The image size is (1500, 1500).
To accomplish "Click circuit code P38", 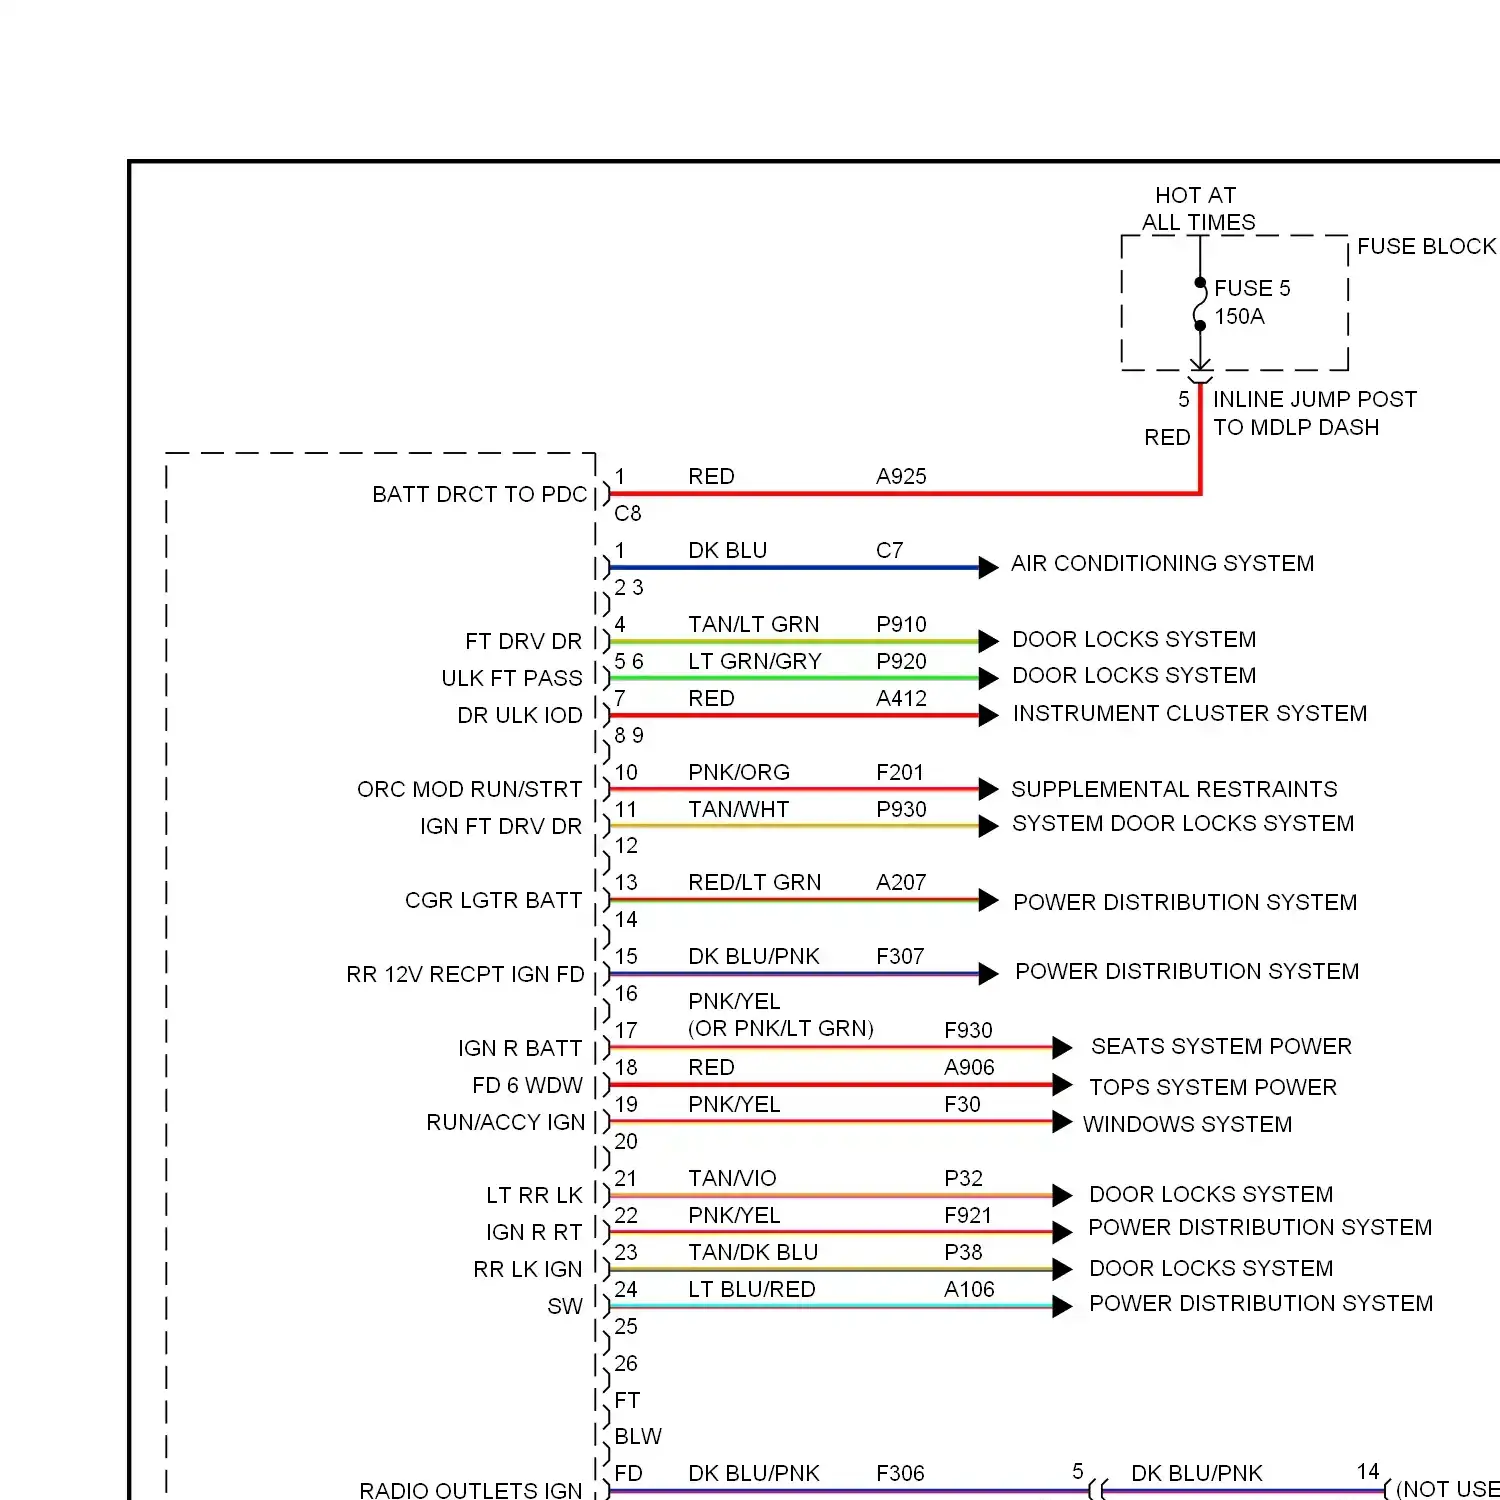I will point(963,1252).
